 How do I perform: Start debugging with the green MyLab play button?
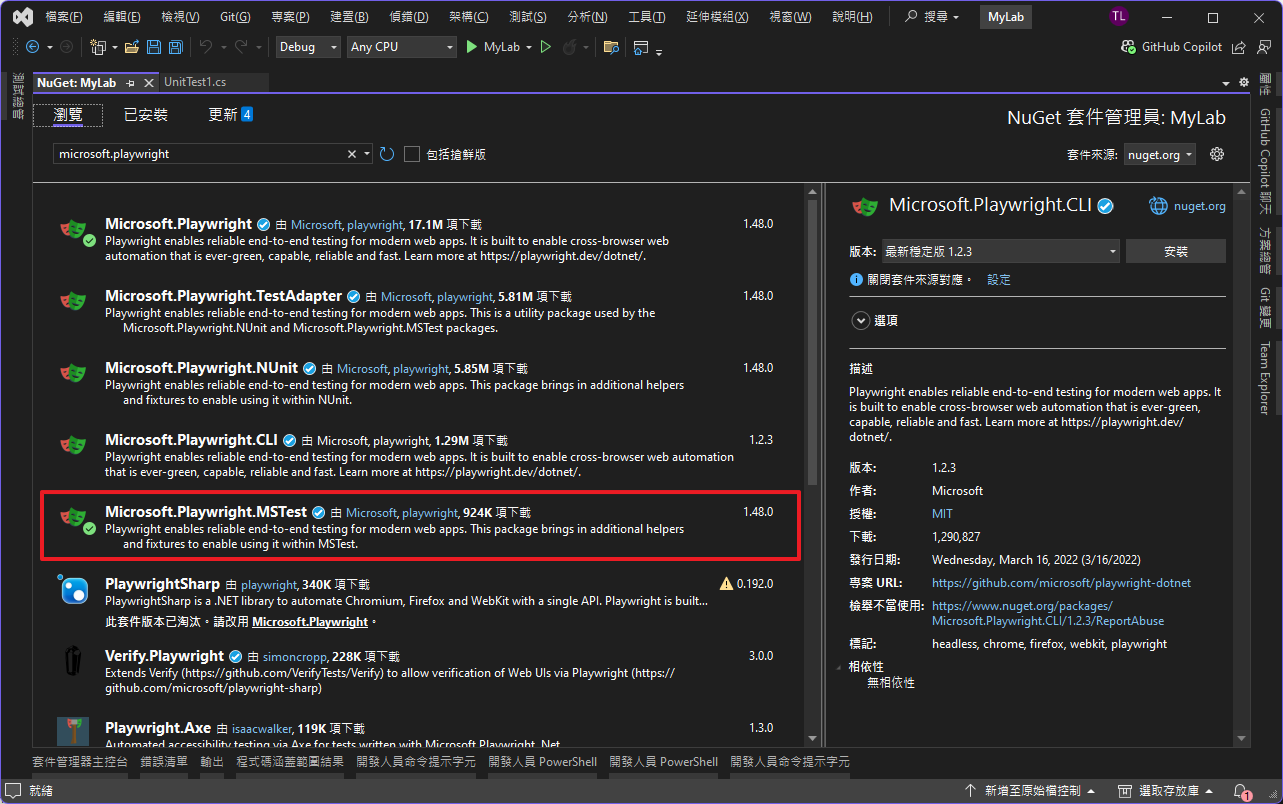point(472,47)
